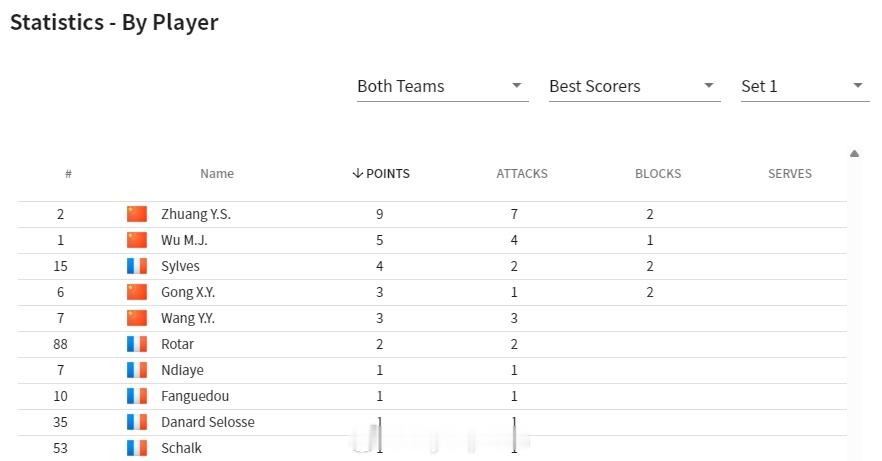
Task: Open the Best Scorers dropdown
Action: point(634,87)
